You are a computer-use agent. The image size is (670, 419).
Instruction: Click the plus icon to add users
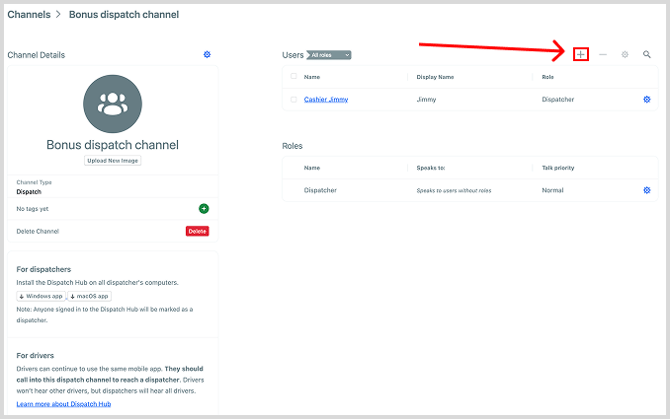[x=581, y=54]
